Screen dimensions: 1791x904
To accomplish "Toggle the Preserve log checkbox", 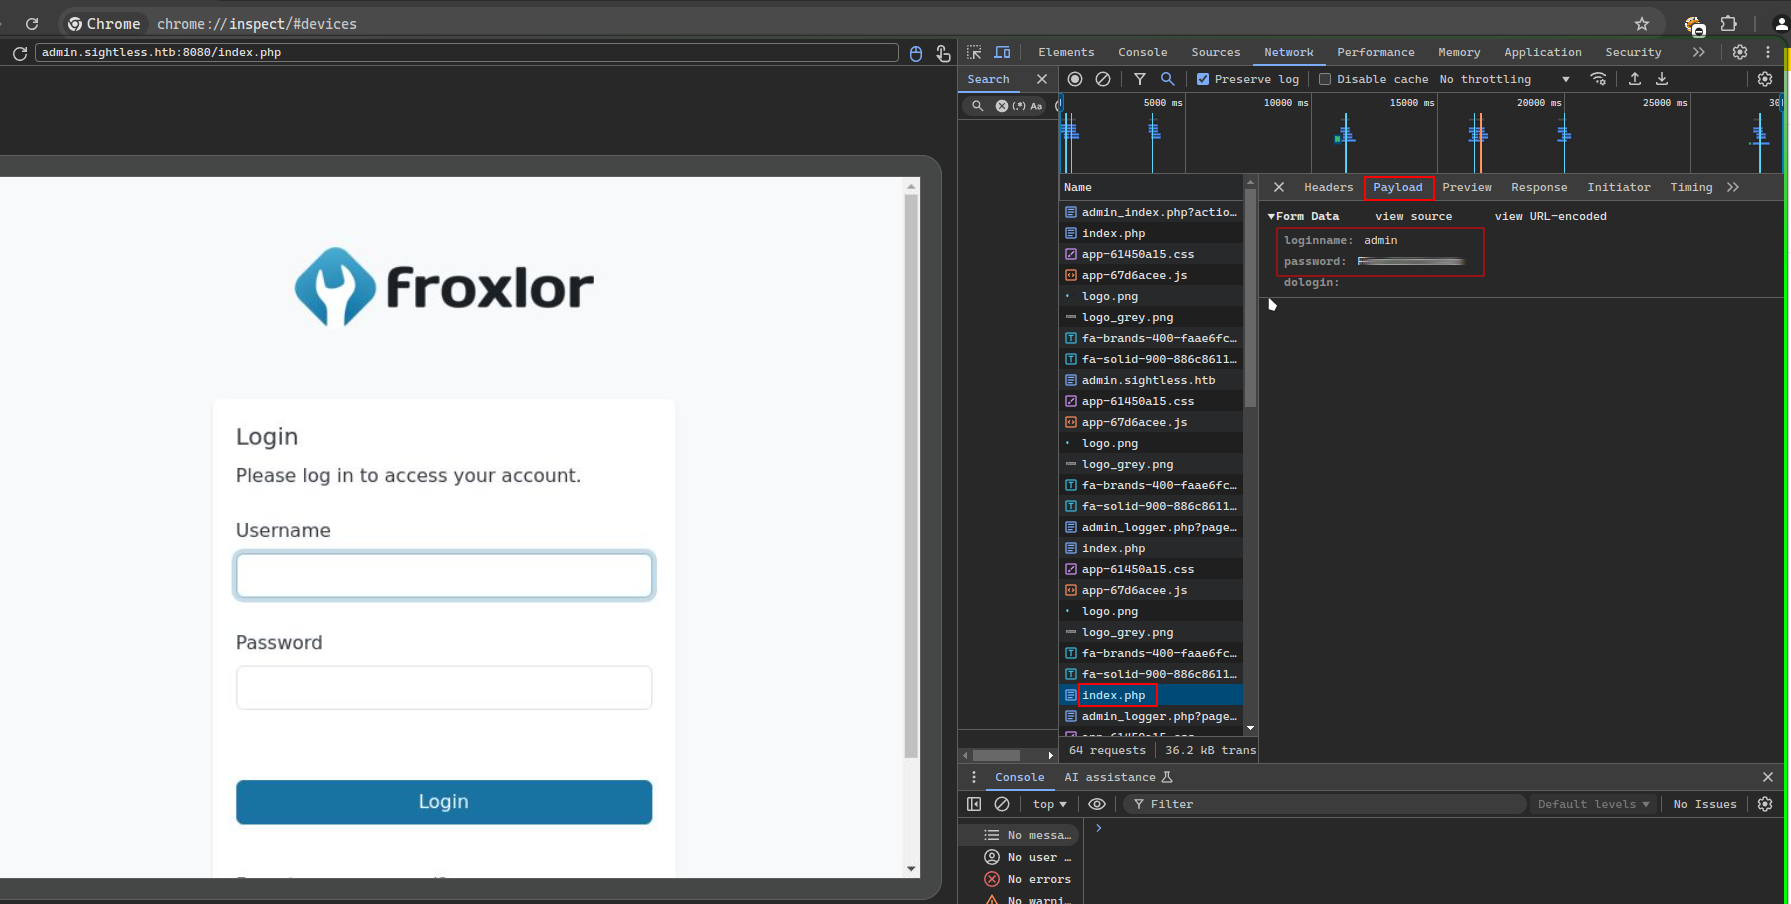I will [1203, 79].
